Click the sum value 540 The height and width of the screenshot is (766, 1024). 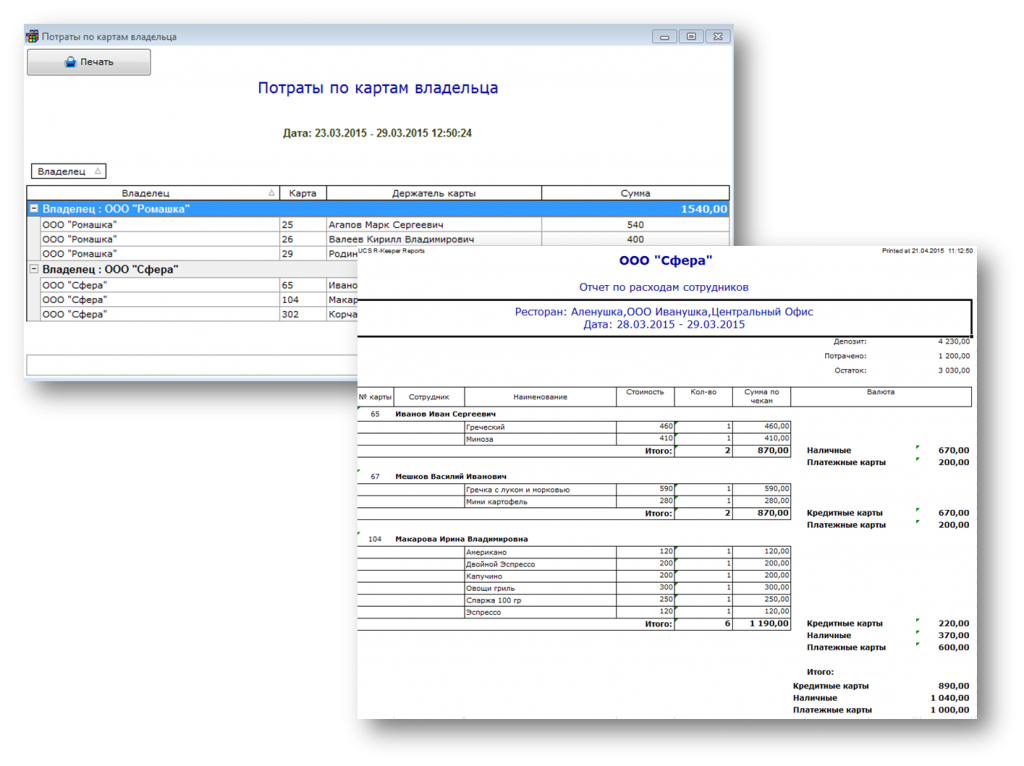[635, 225]
